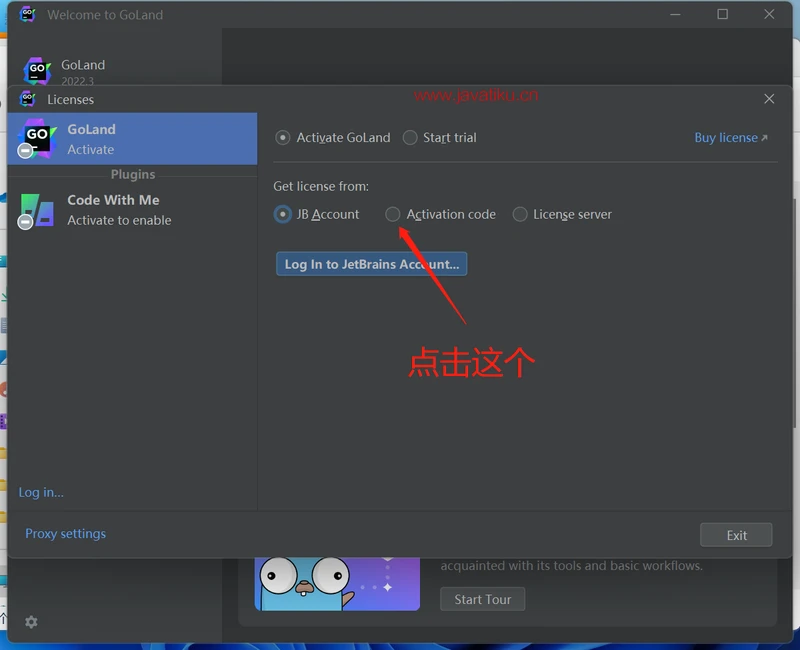Click the GoLand icon in Licenses list
This screenshot has height=650, width=800.
36,139
